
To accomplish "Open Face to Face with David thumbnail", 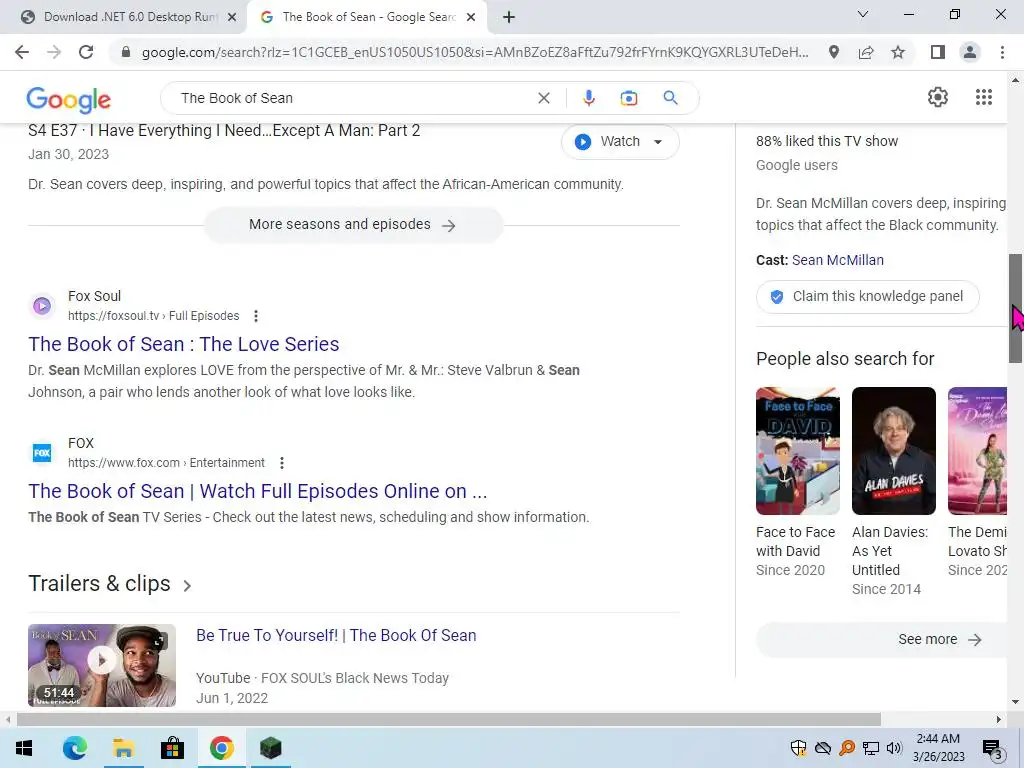I will click(x=797, y=451).
